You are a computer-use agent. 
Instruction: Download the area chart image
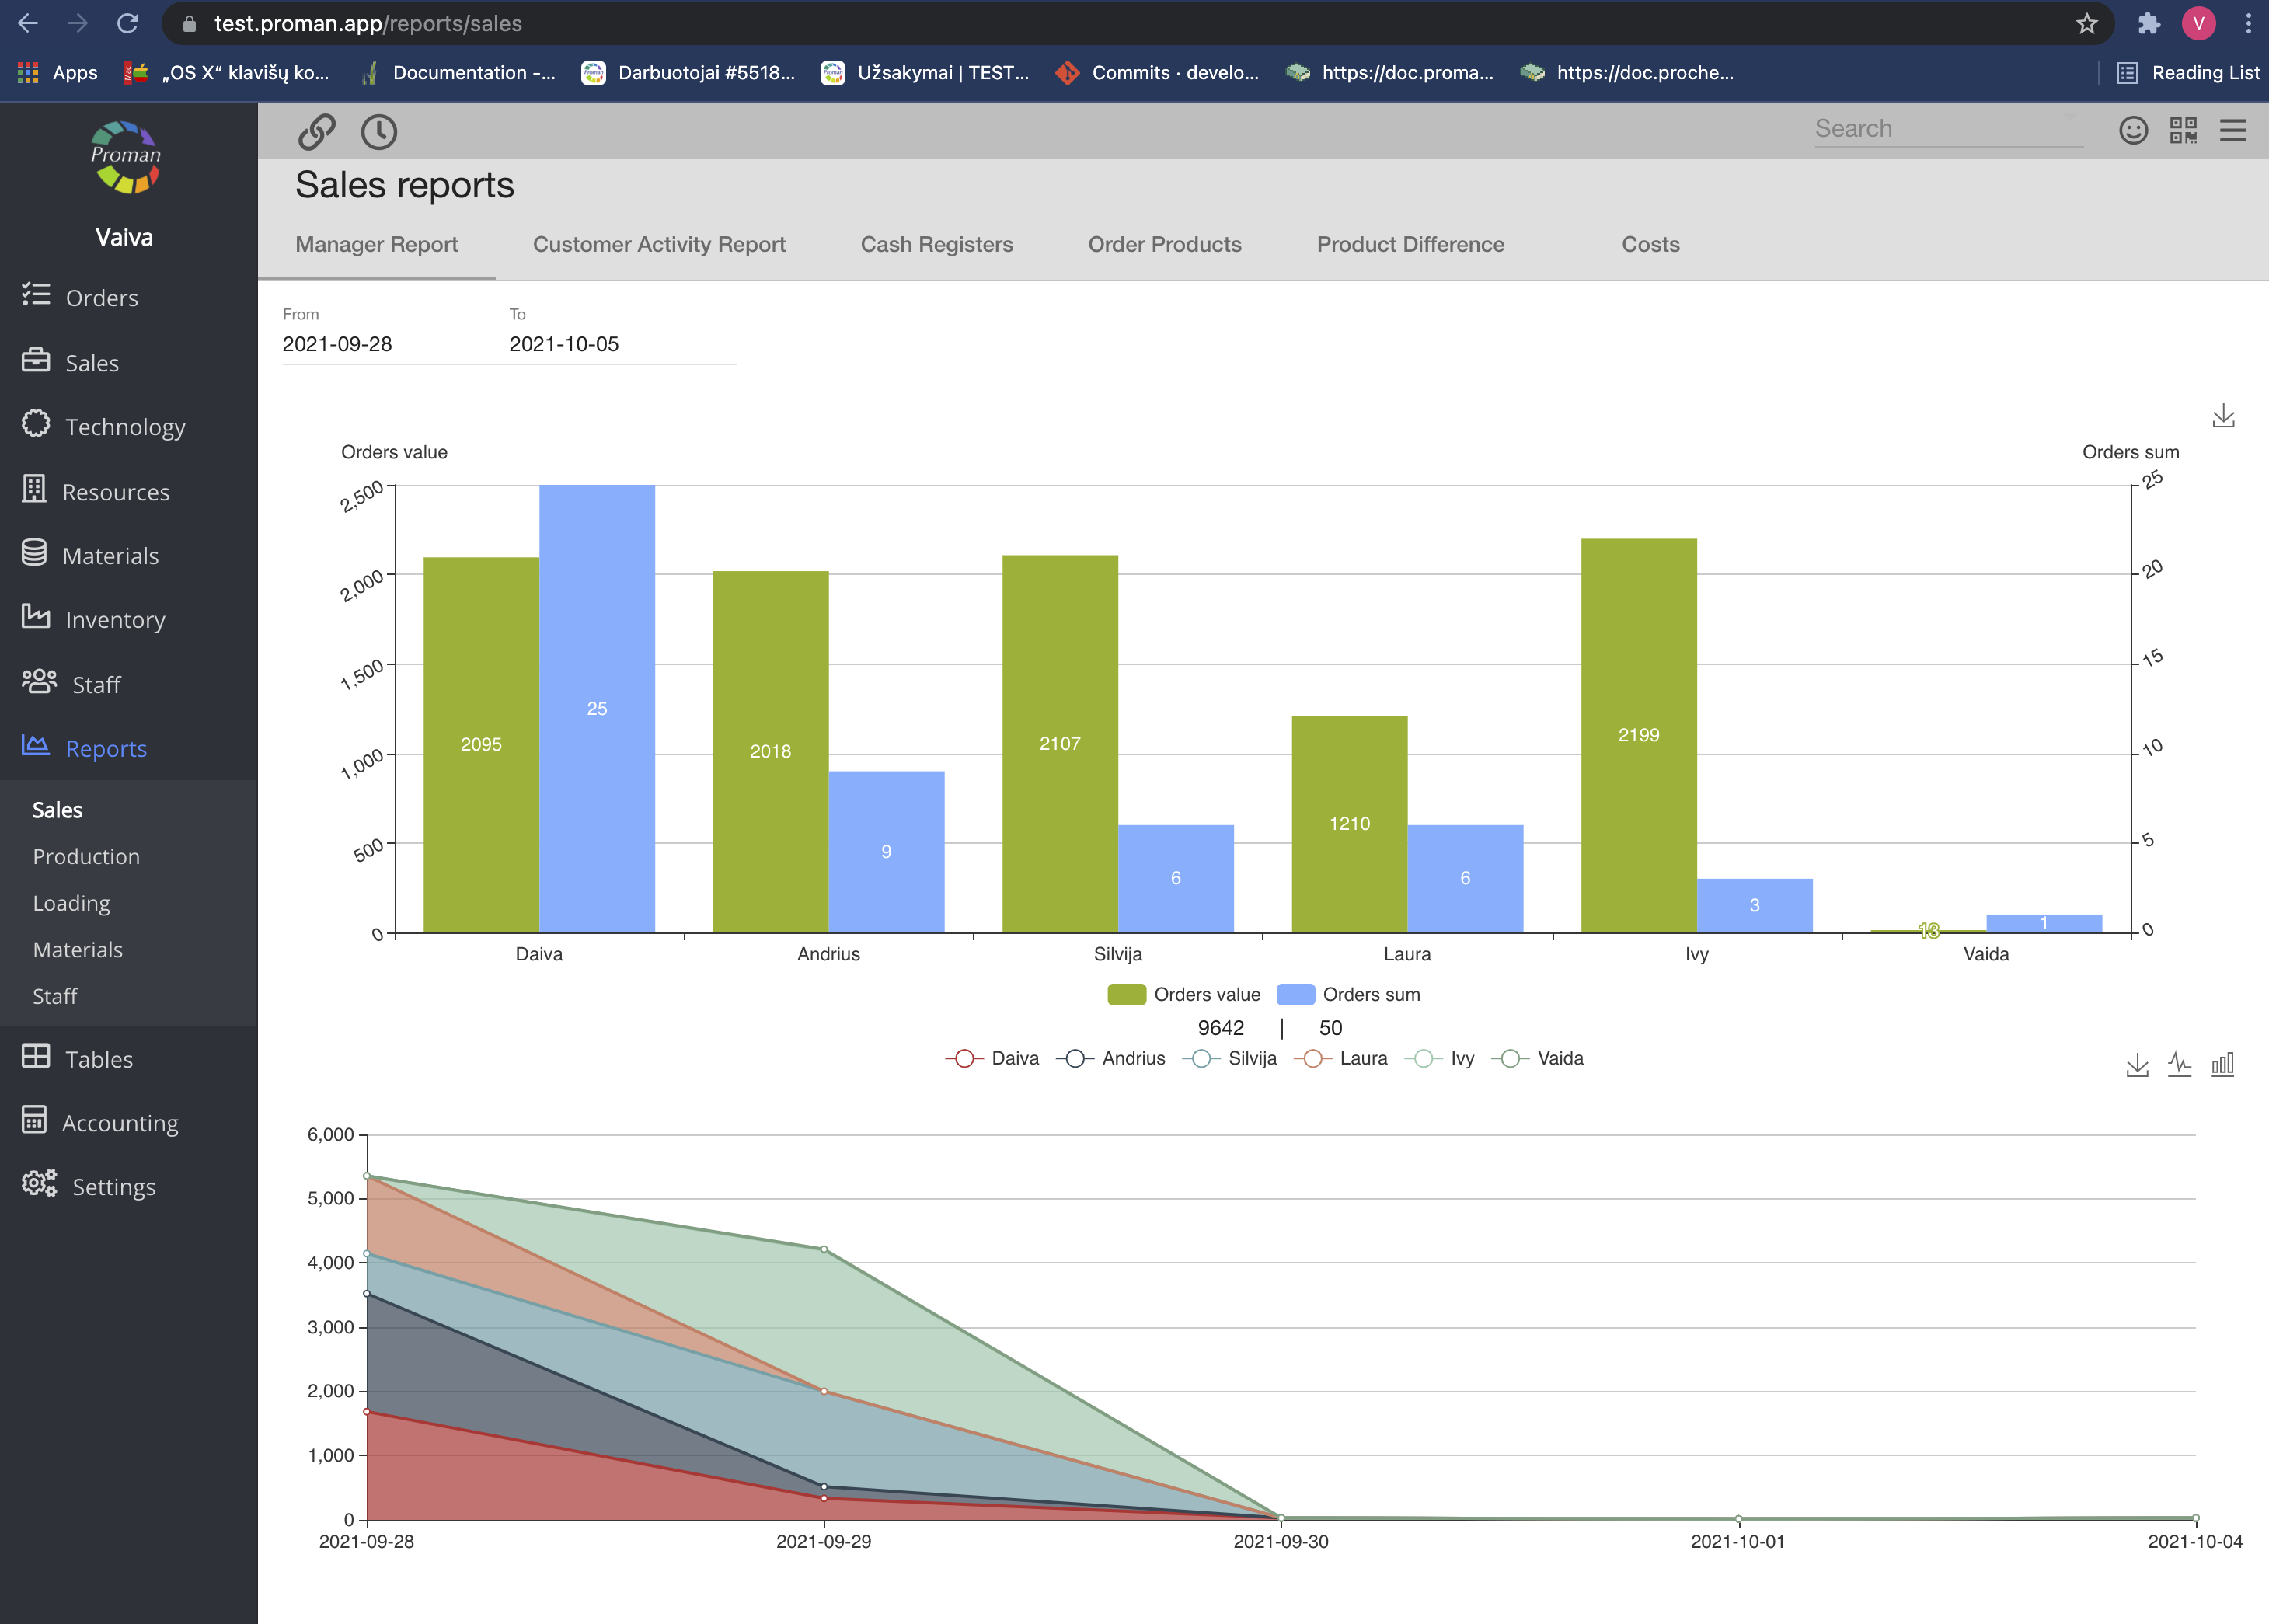tap(2137, 1064)
